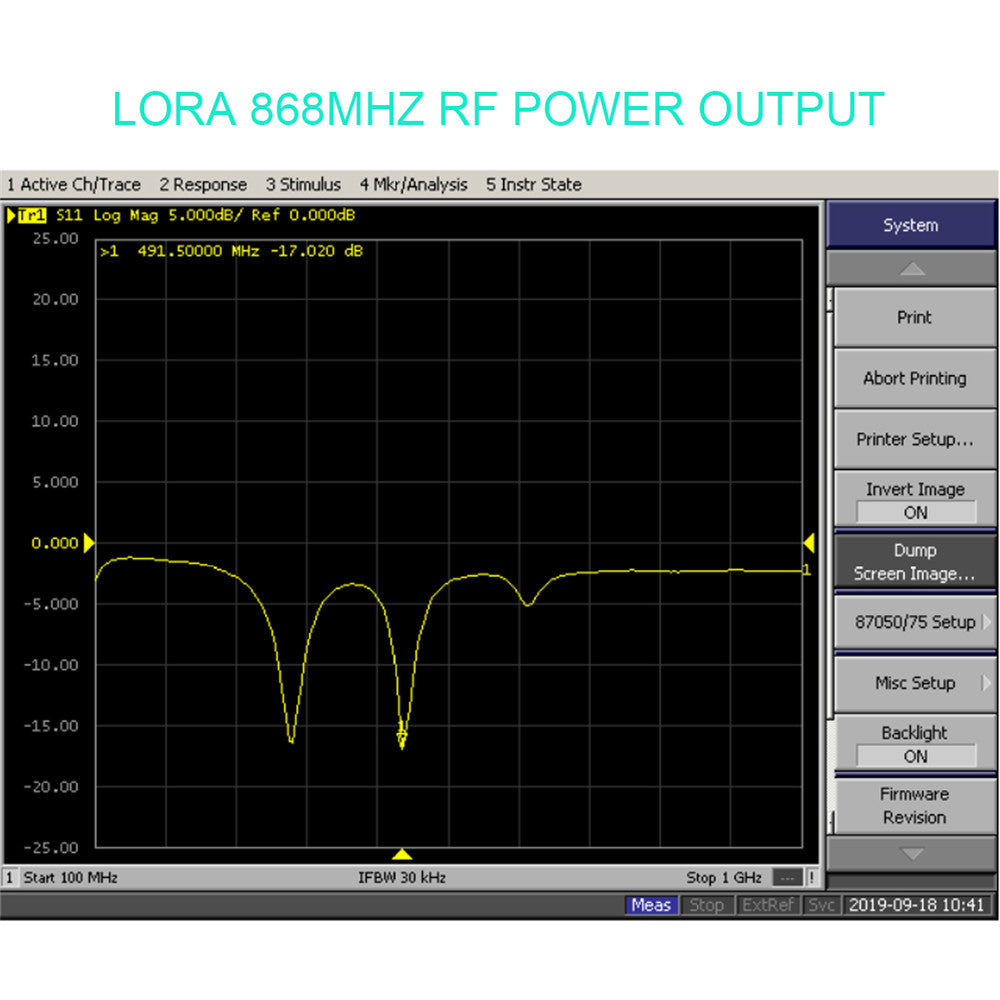Expand the Misc Setup submenu
This screenshot has width=1000, height=1000.
914,683
